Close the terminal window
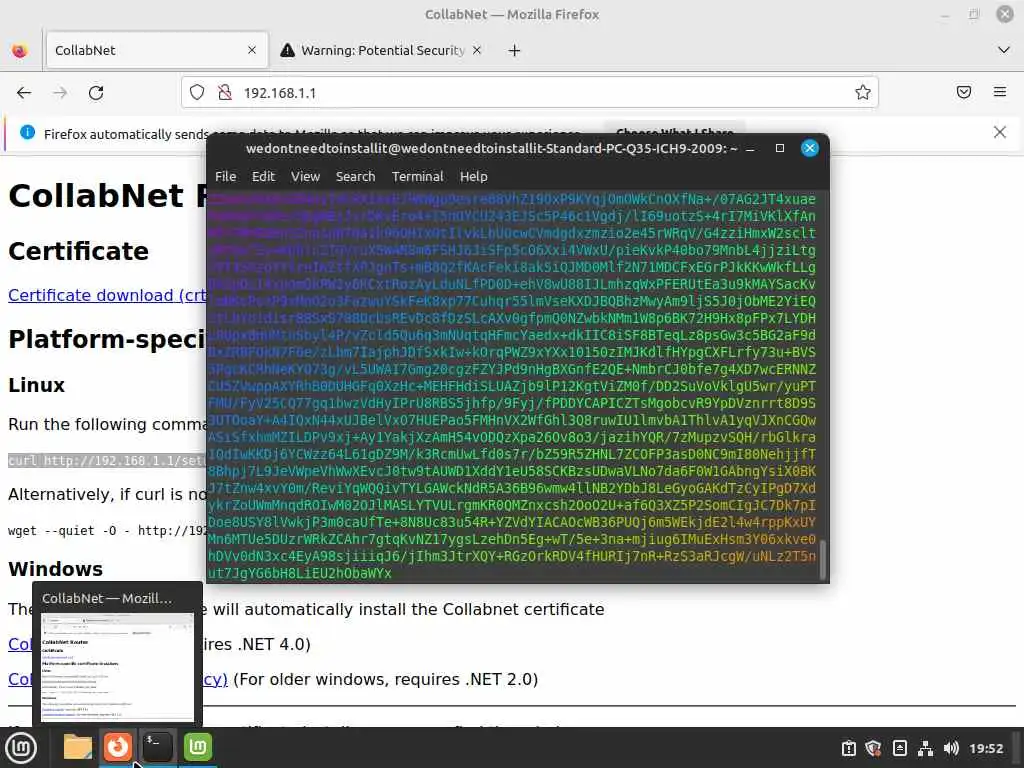Screen dimensions: 1024x768 [810, 148]
